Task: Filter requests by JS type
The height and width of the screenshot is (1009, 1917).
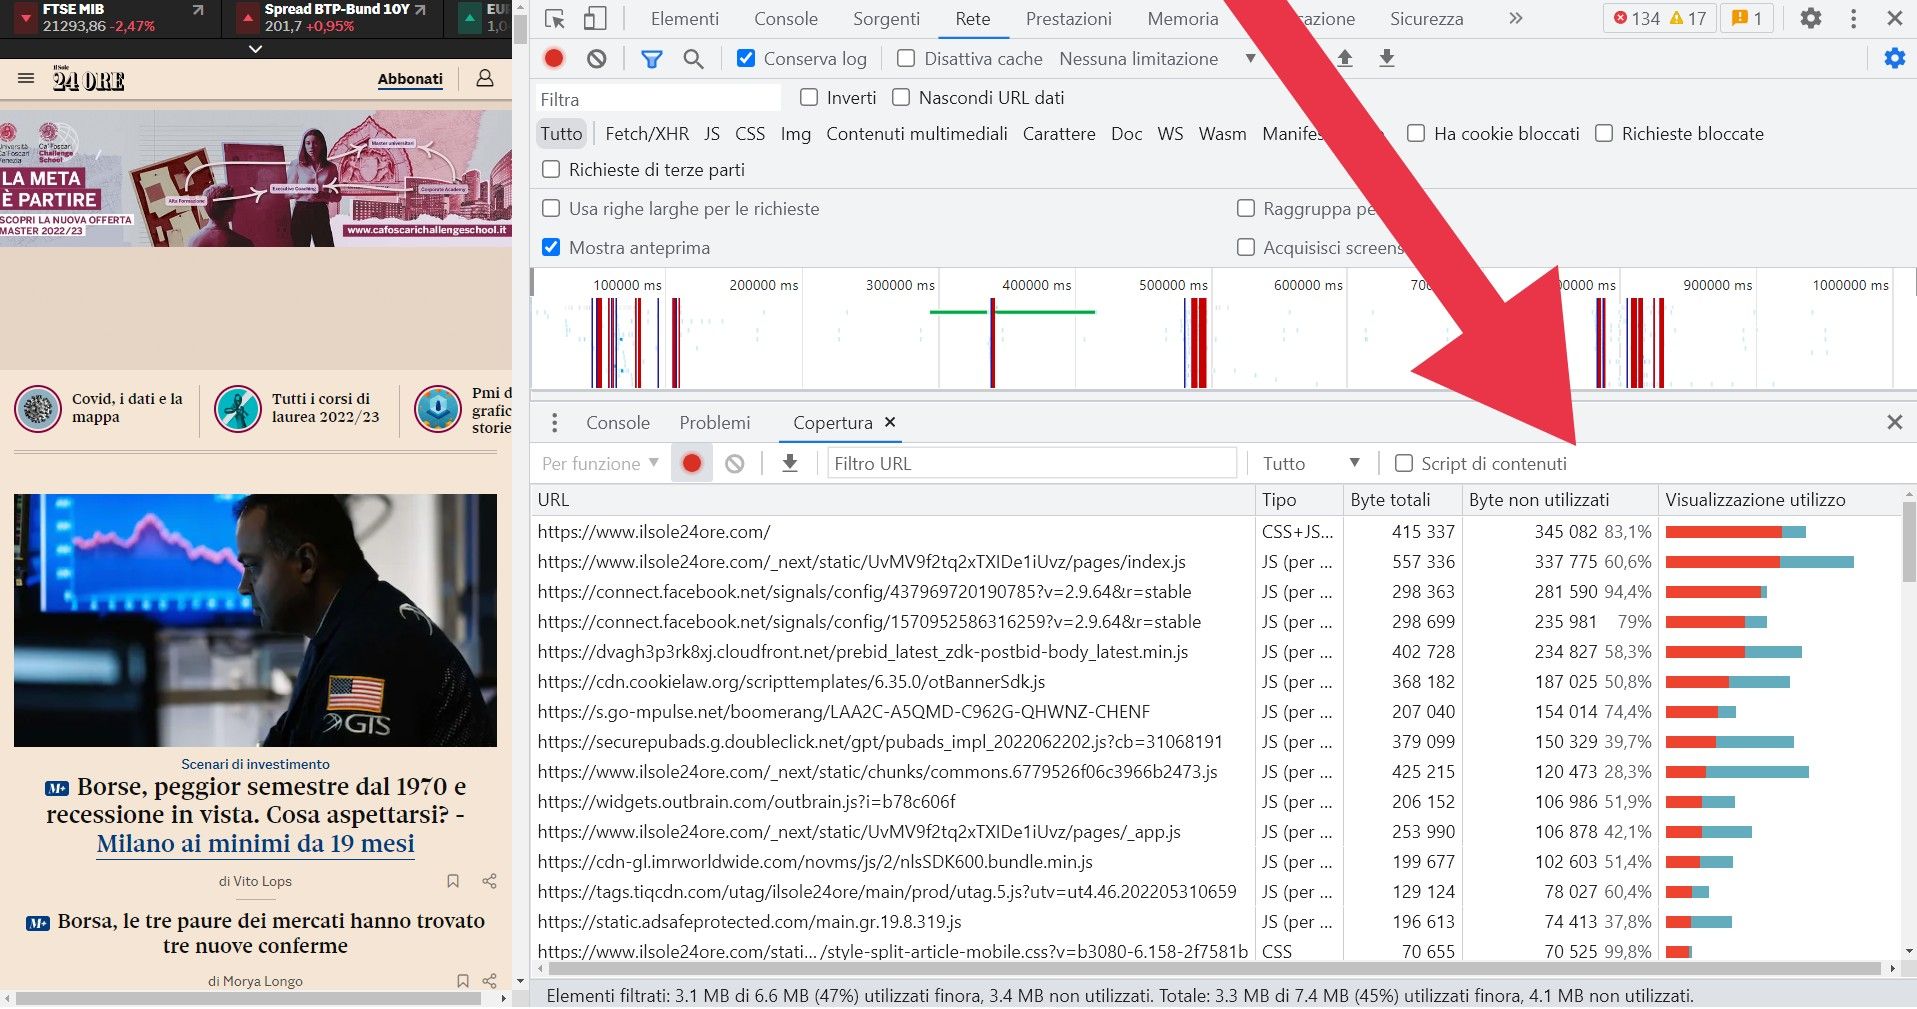Action: pyautogui.click(x=711, y=133)
